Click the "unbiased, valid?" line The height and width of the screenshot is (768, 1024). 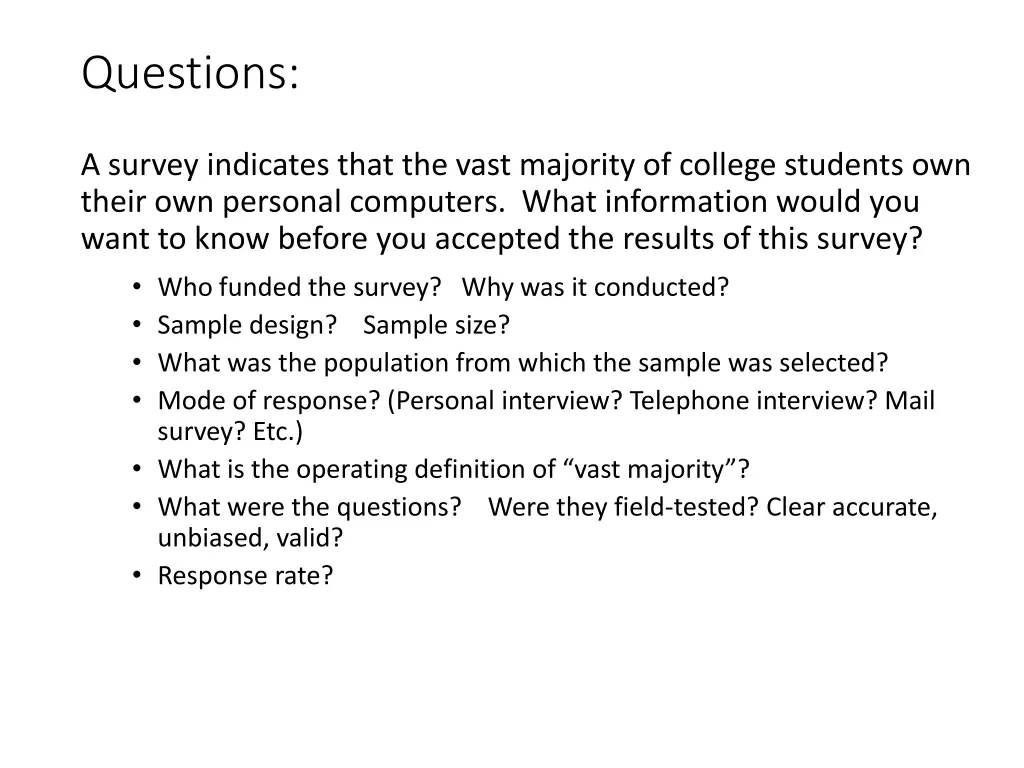(x=250, y=538)
